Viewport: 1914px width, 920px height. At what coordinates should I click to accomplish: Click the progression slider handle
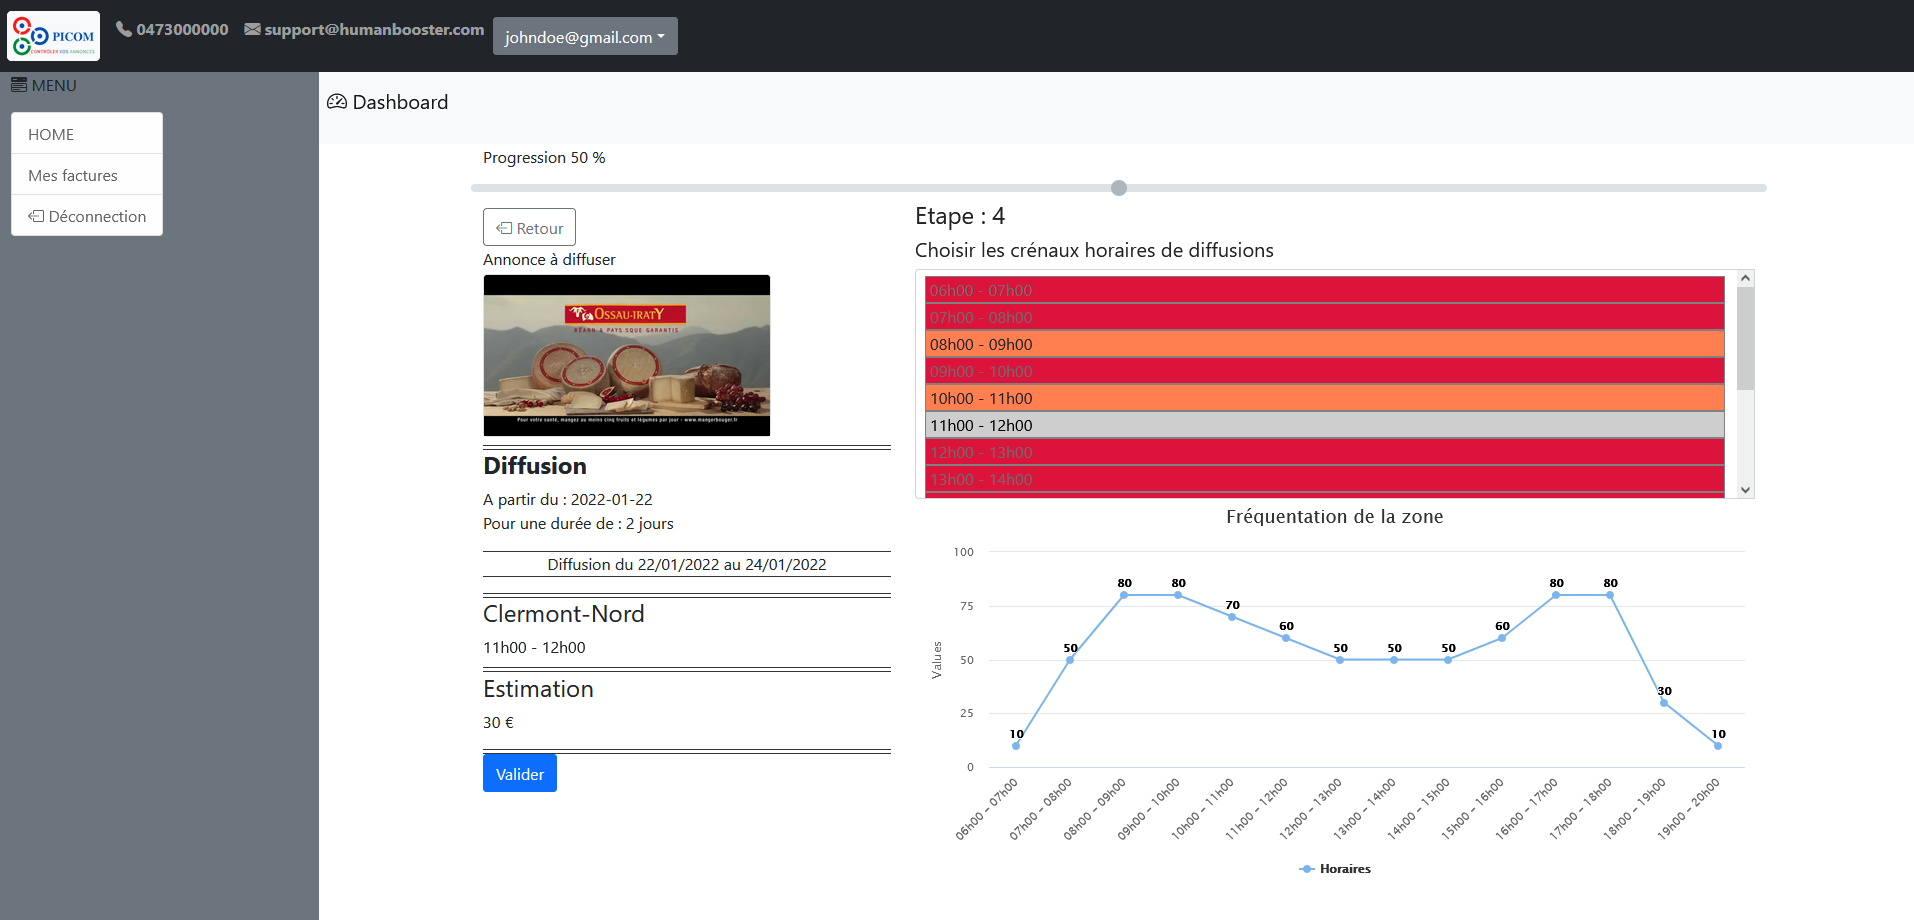pos(1119,188)
